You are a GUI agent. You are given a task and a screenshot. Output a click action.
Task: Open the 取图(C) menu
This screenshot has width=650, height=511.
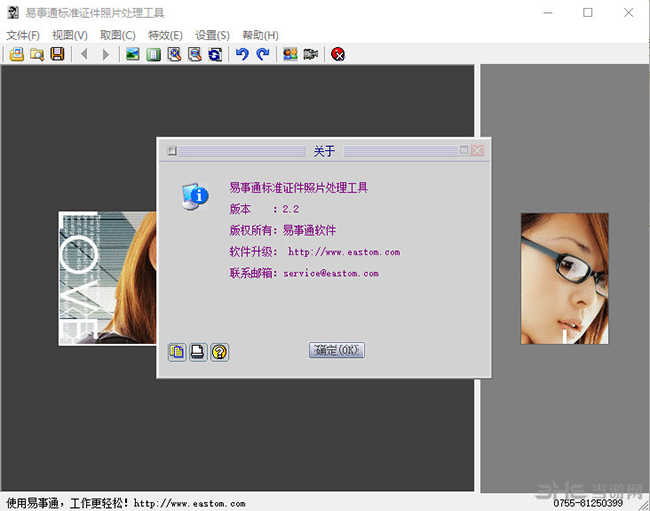118,35
